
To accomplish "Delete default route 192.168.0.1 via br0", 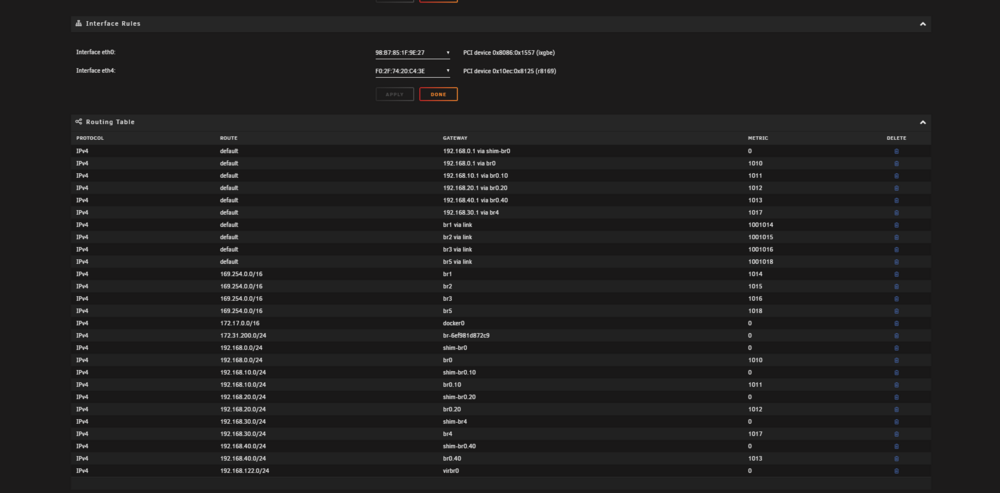I will (x=896, y=163).
